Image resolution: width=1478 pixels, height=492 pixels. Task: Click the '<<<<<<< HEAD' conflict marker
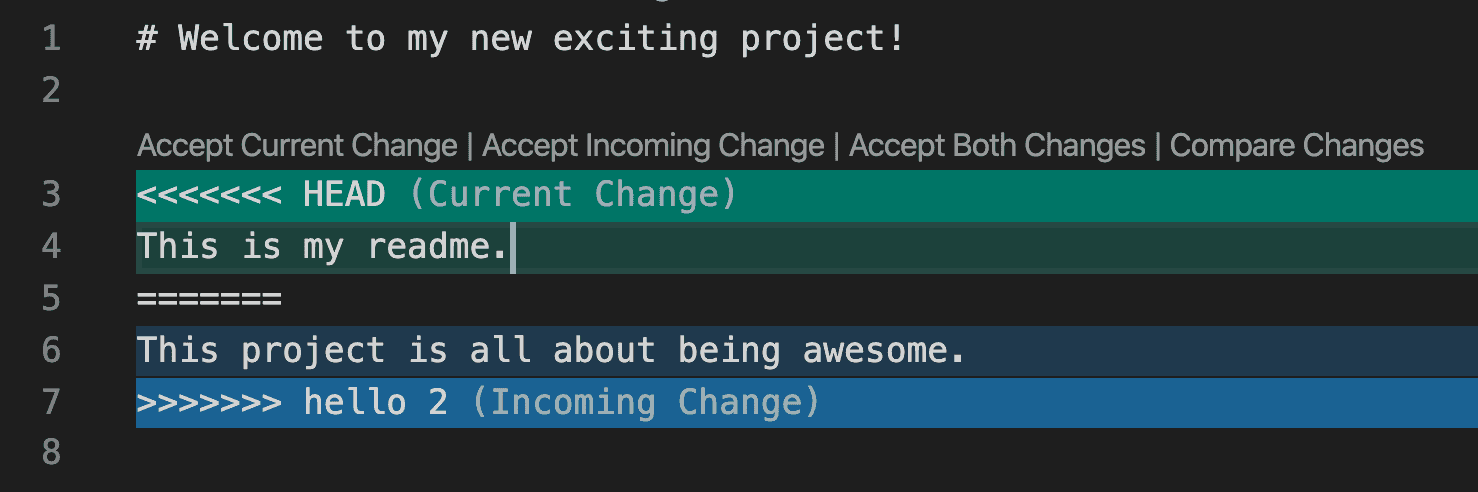pyautogui.click(x=261, y=194)
